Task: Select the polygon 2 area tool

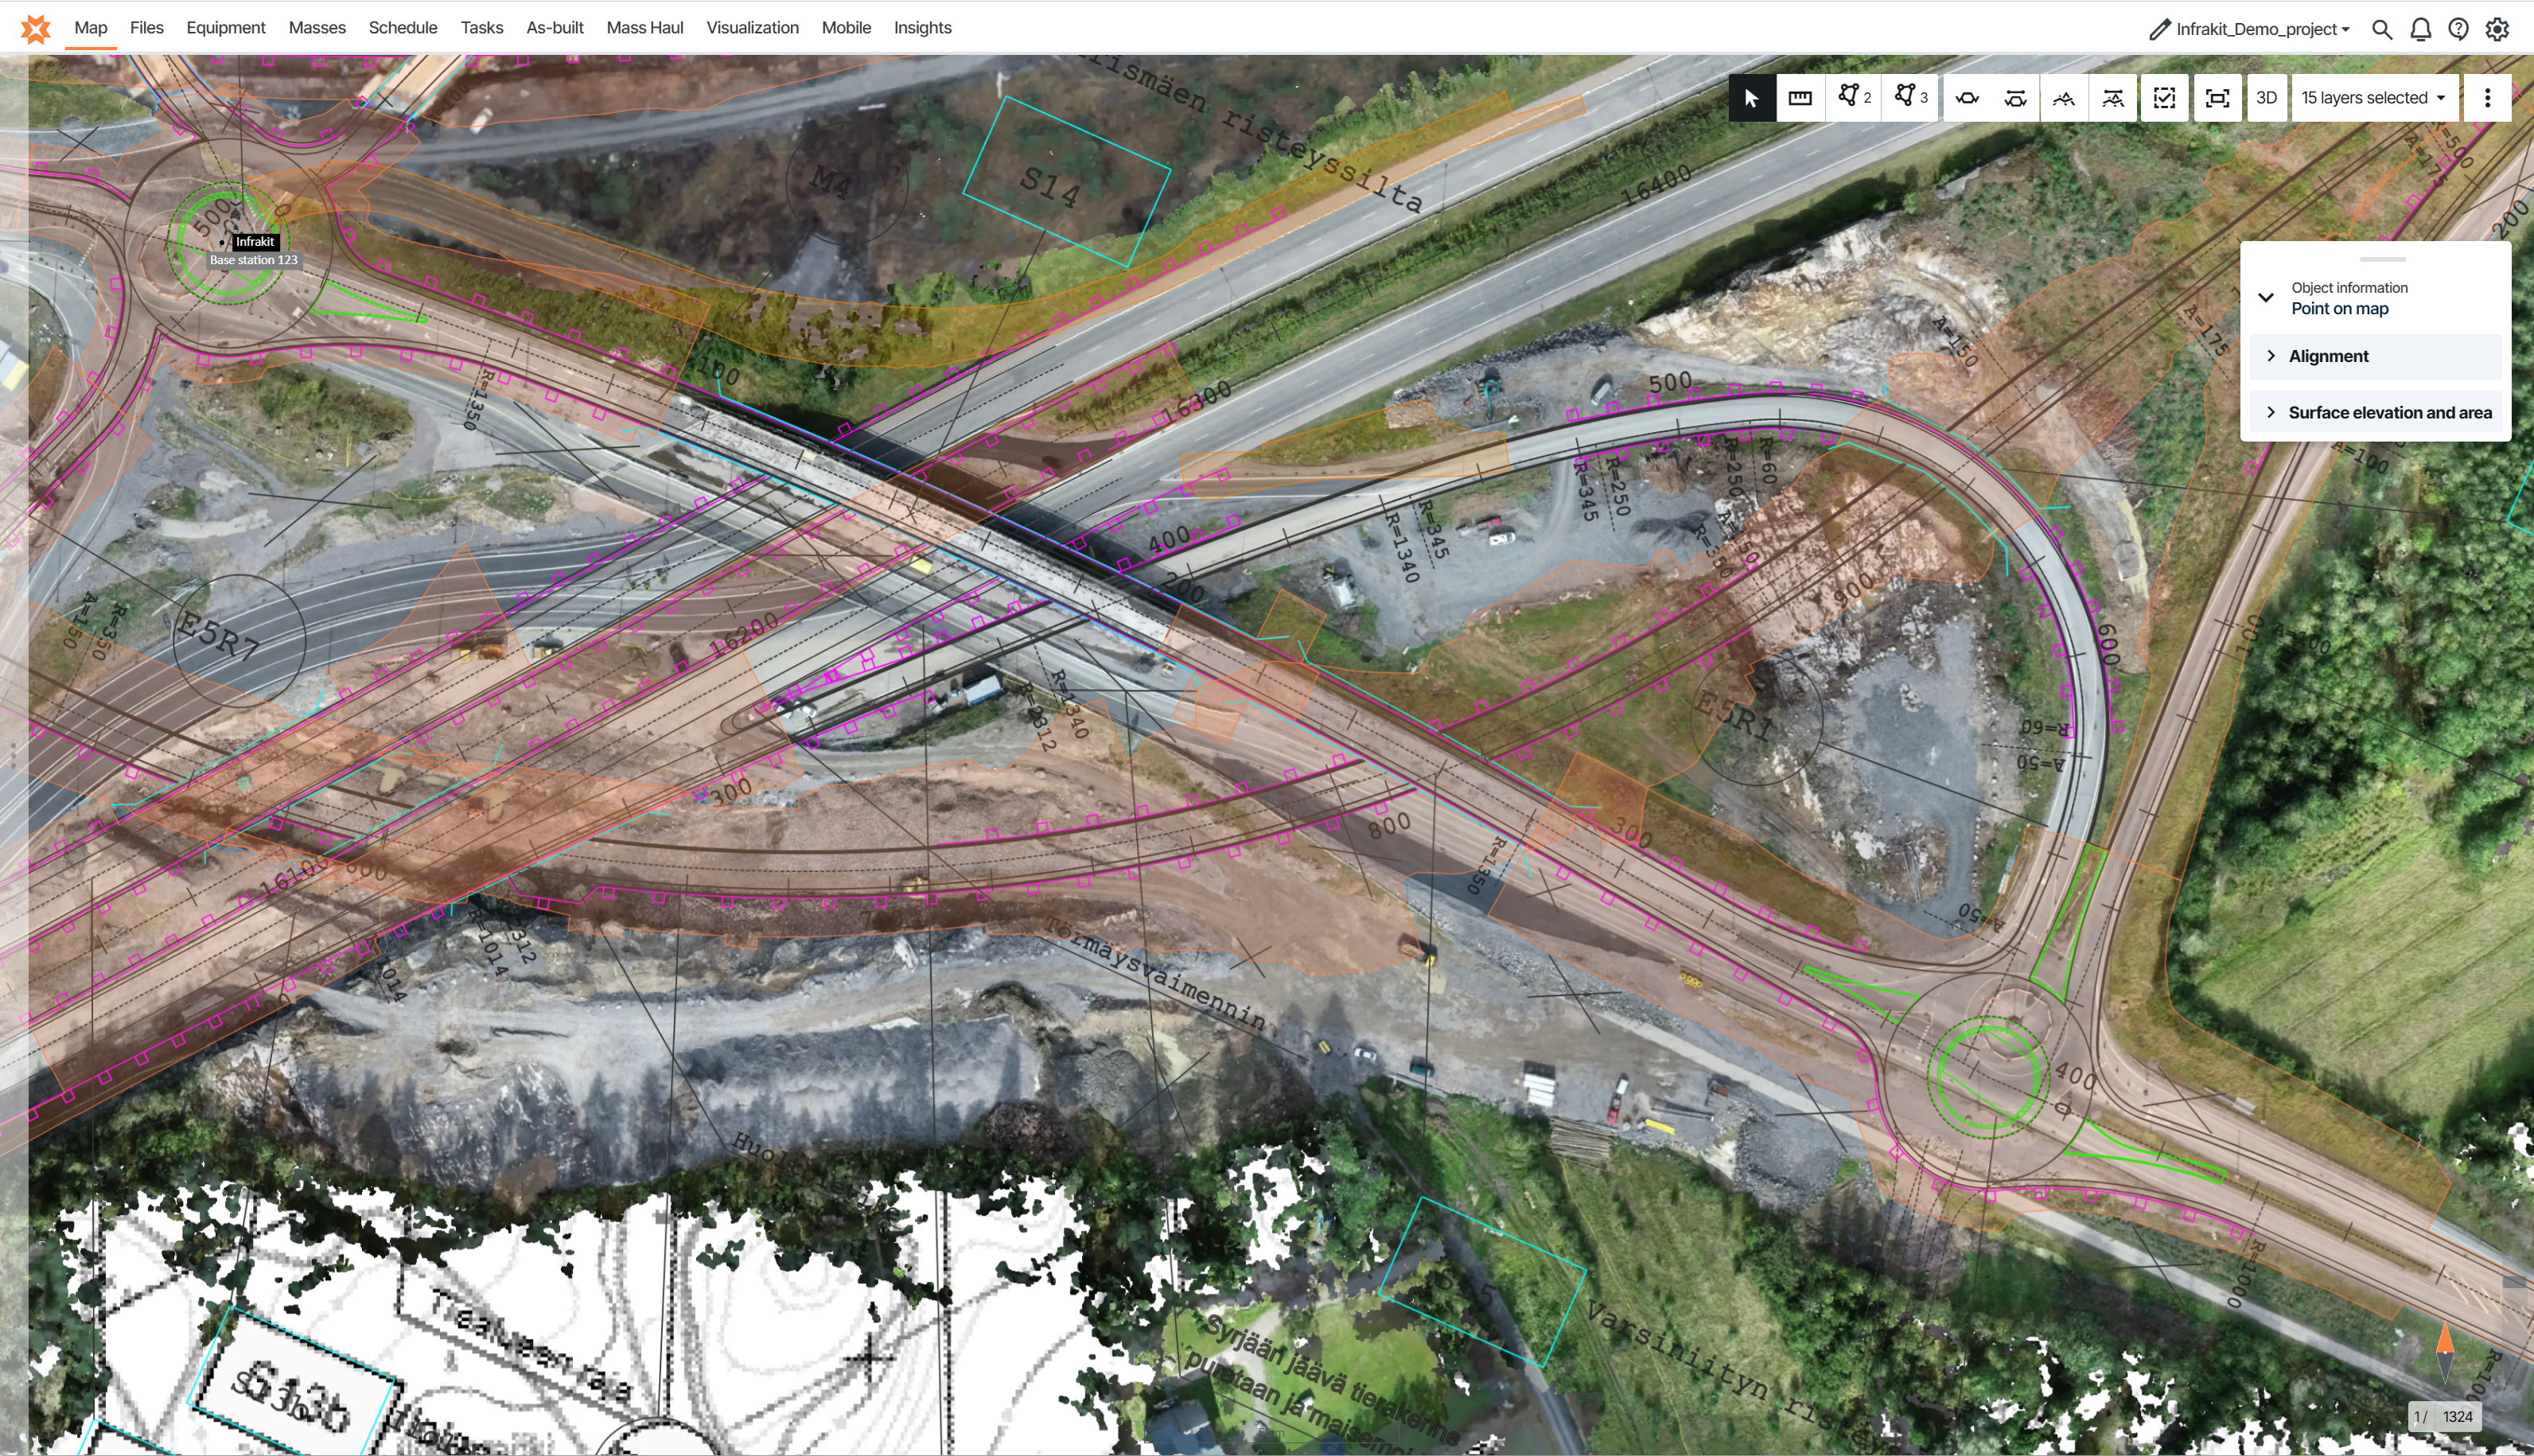Action: 1854,98
